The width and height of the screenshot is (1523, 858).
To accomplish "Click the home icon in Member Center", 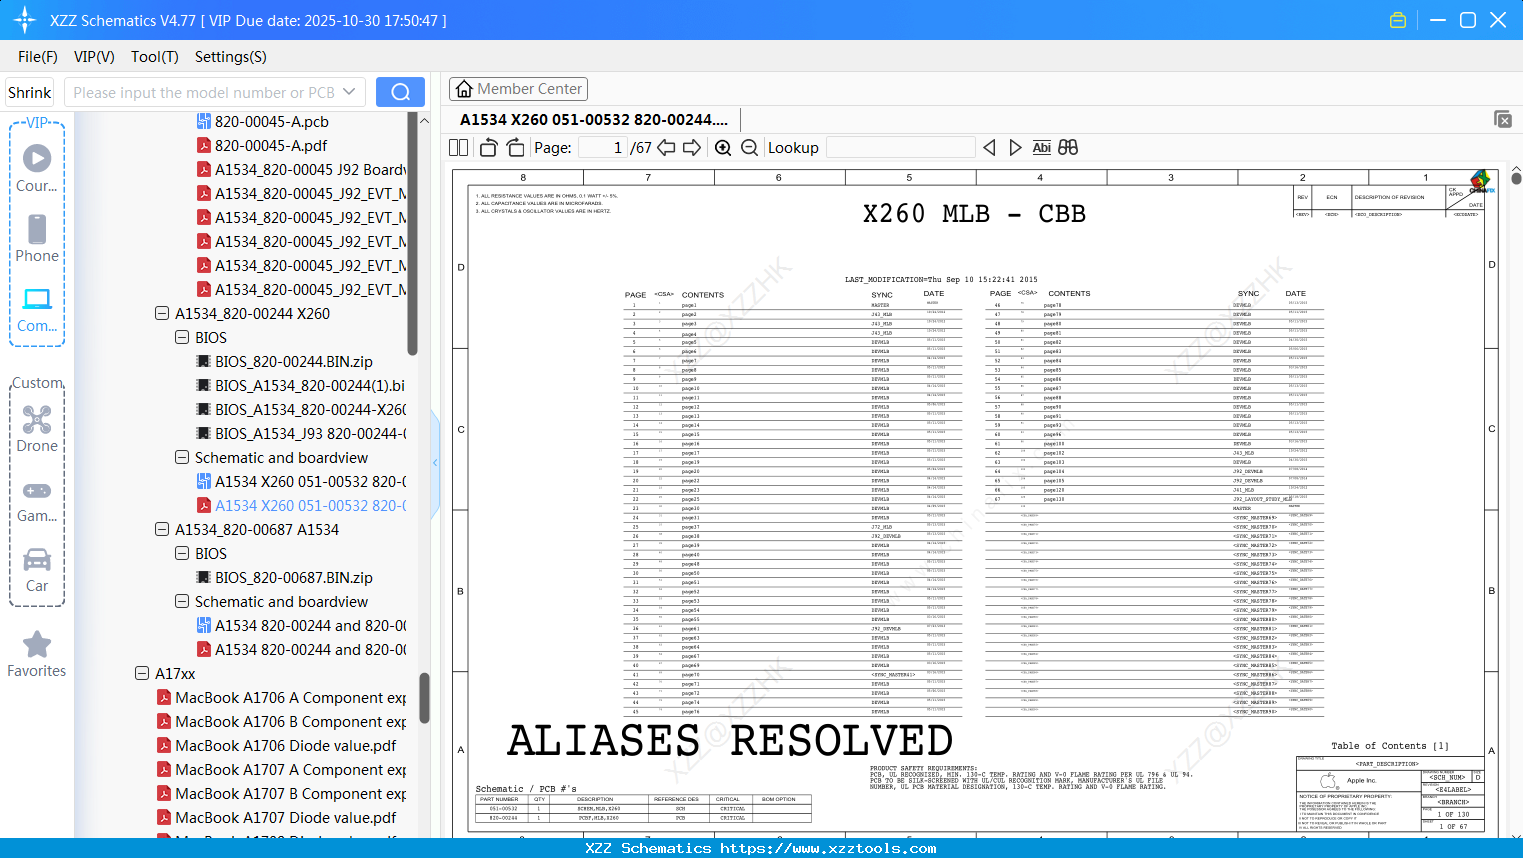I will click(x=464, y=89).
